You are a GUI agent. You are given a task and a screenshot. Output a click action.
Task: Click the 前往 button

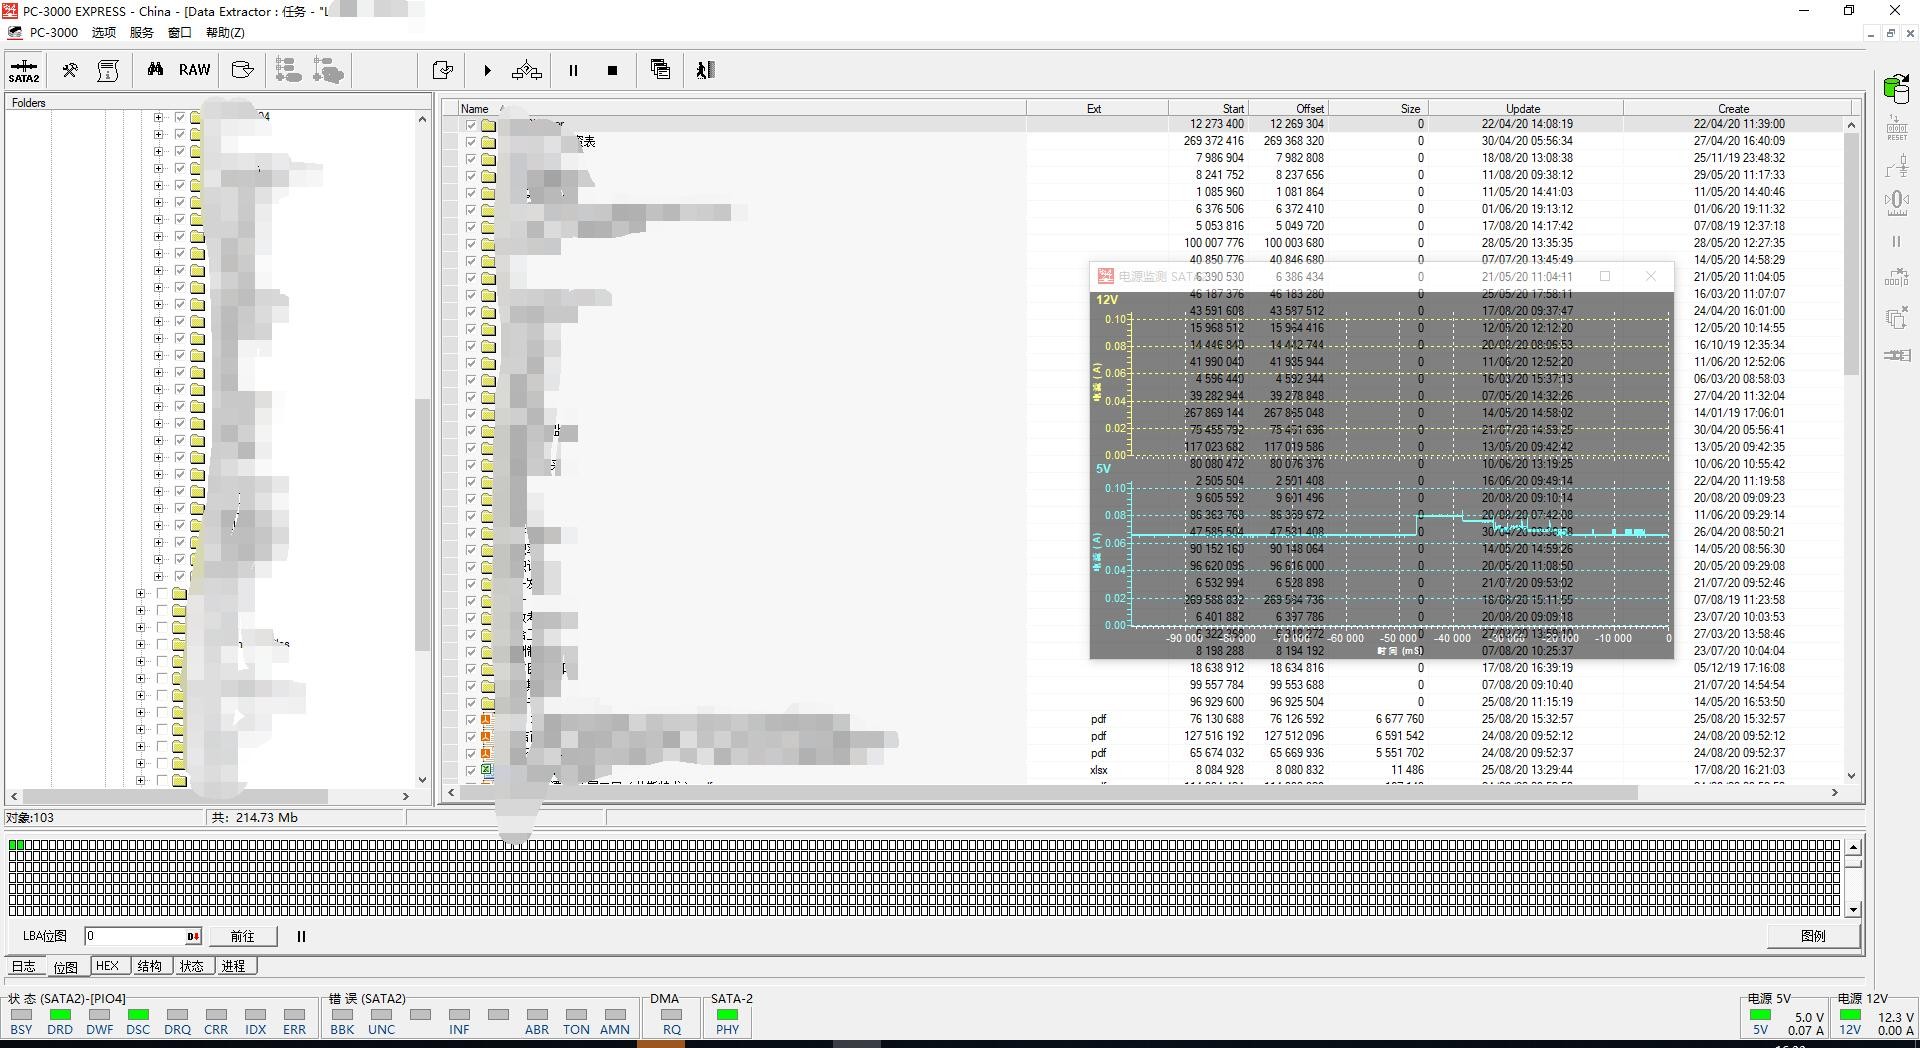(x=242, y=937)
